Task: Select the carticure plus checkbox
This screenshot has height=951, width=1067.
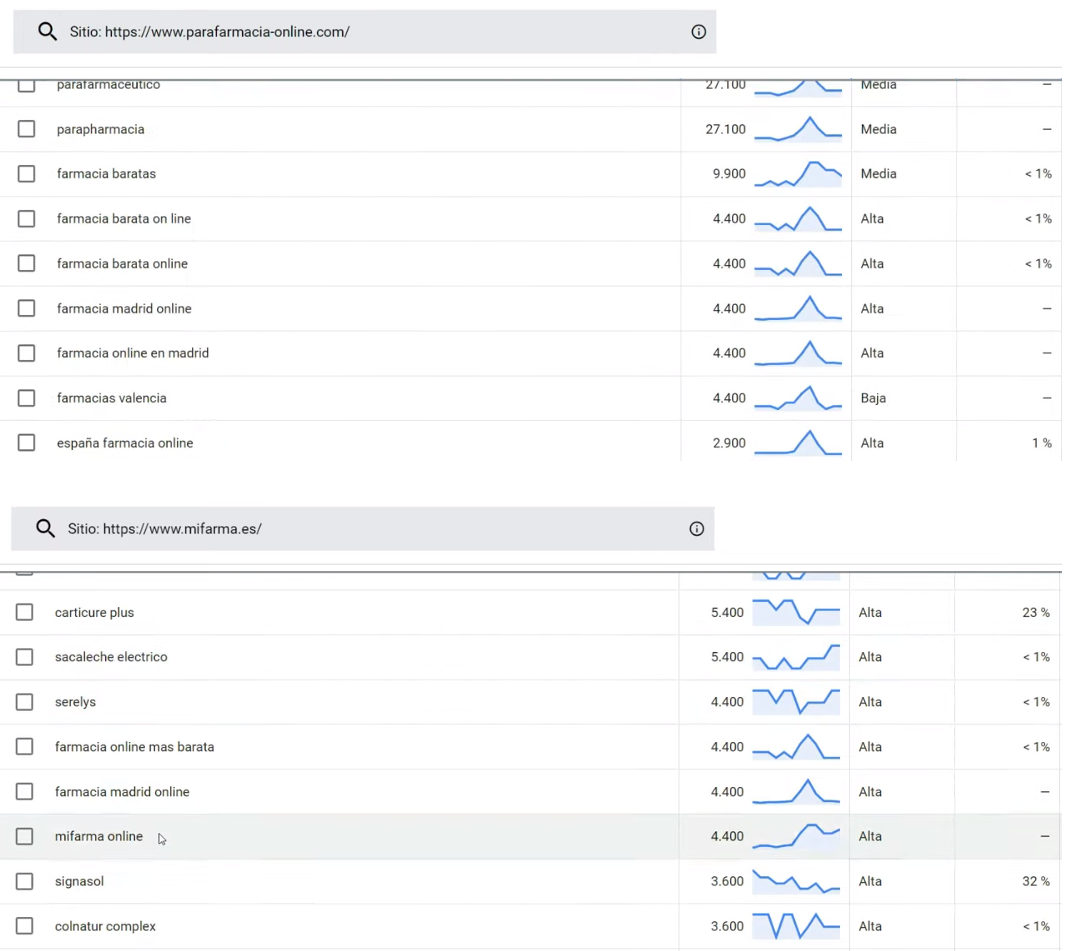Action: click(x=24, y=612)
